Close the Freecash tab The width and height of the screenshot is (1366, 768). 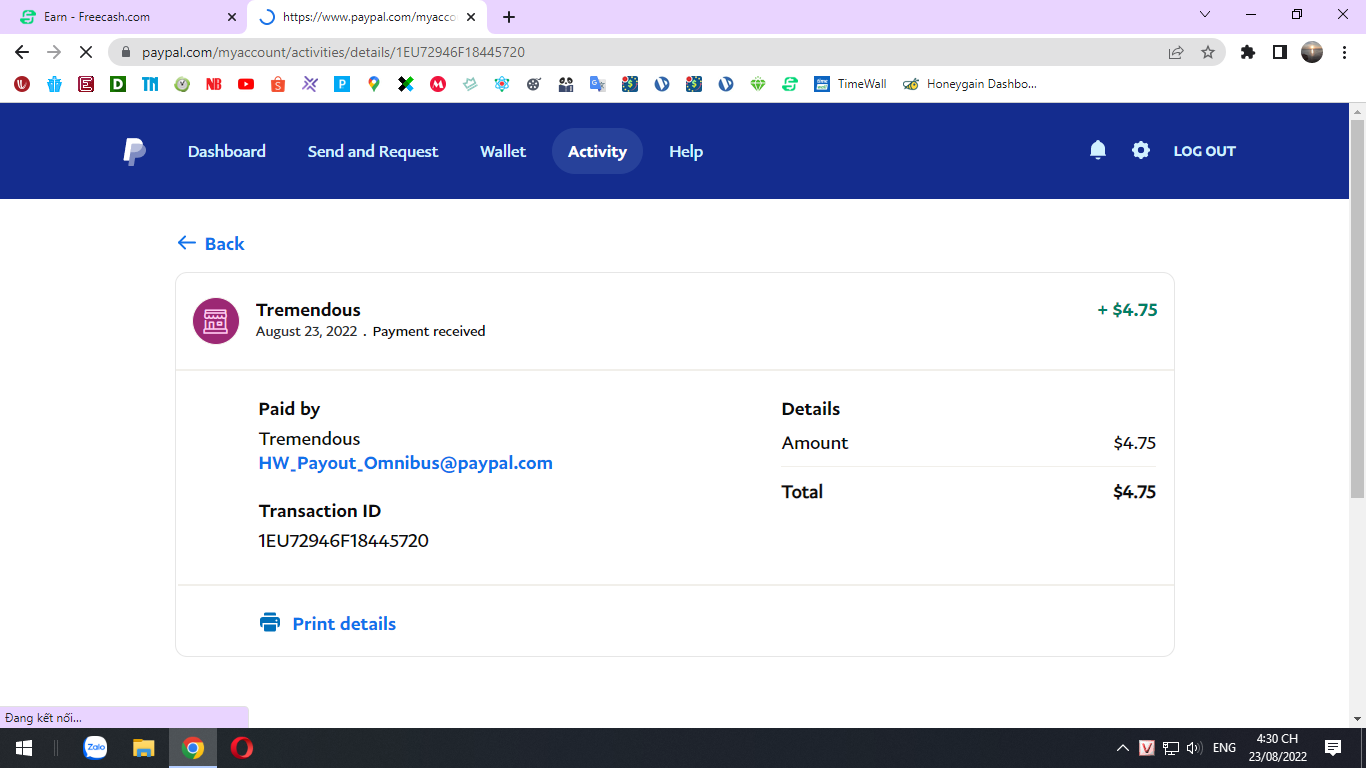tap(232, 17)
